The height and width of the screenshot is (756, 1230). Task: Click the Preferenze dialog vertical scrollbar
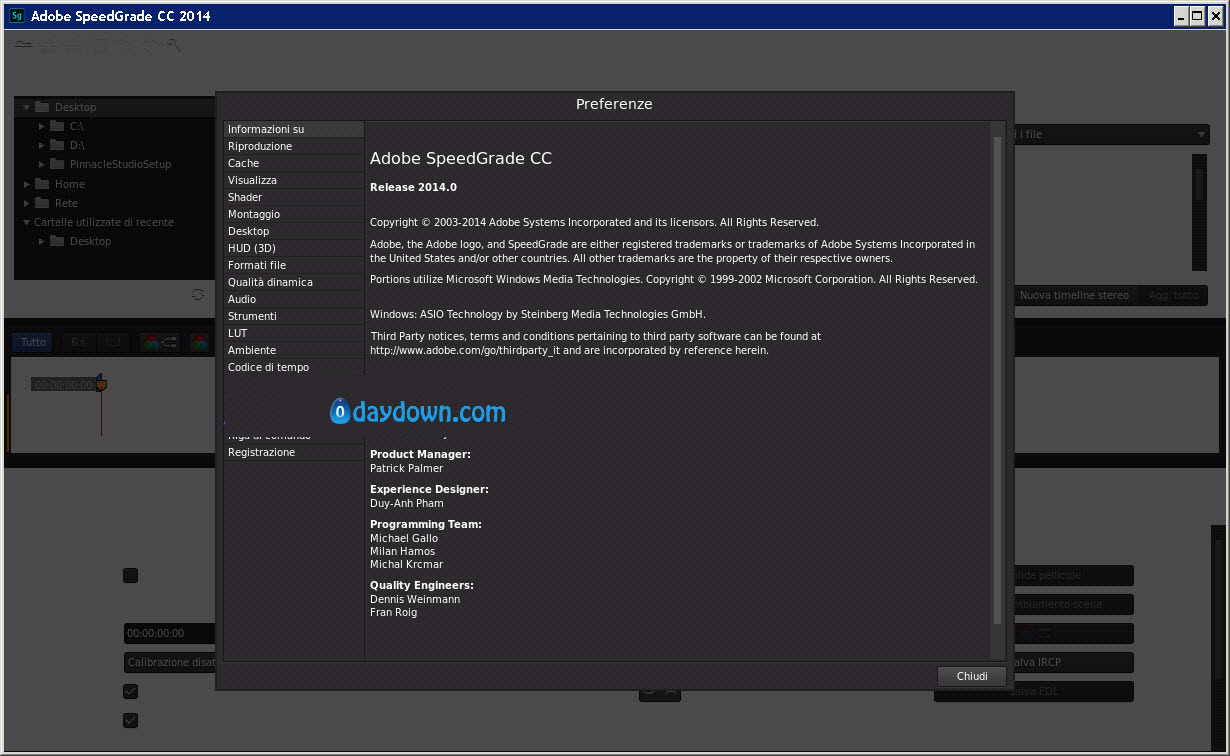click(996, 380)
